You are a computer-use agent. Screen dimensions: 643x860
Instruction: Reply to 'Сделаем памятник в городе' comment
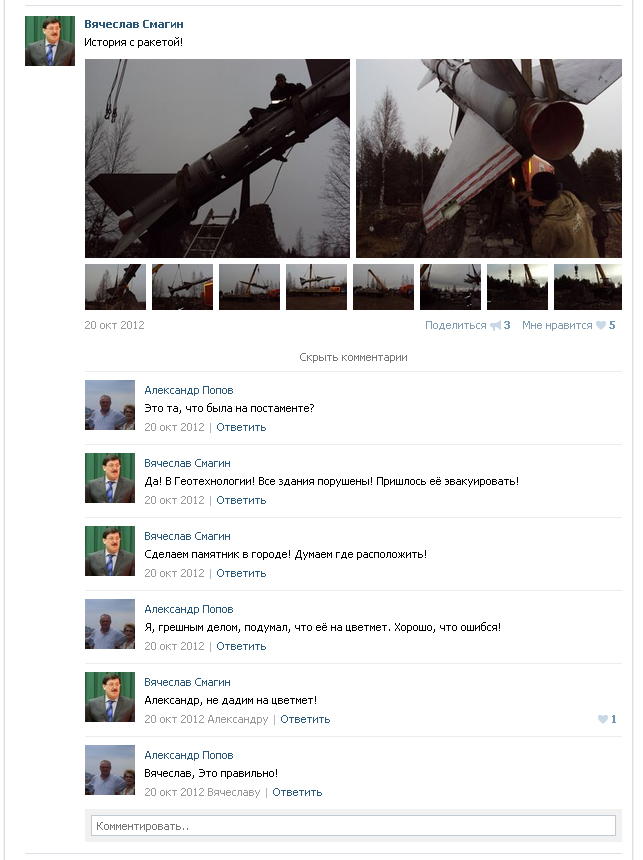click(241, 573)
